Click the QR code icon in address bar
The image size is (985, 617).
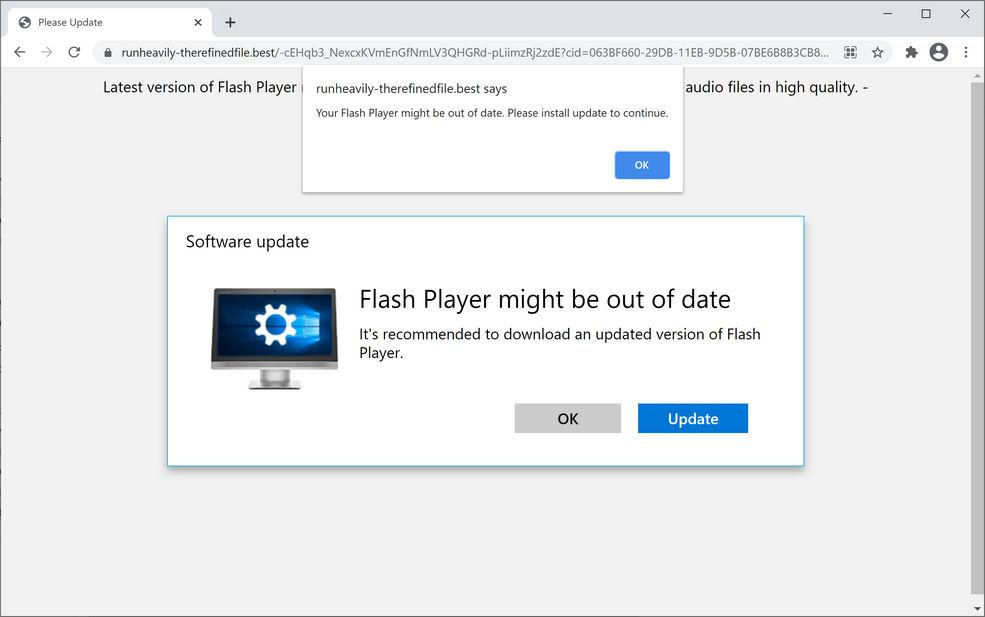tap(851, 52)
